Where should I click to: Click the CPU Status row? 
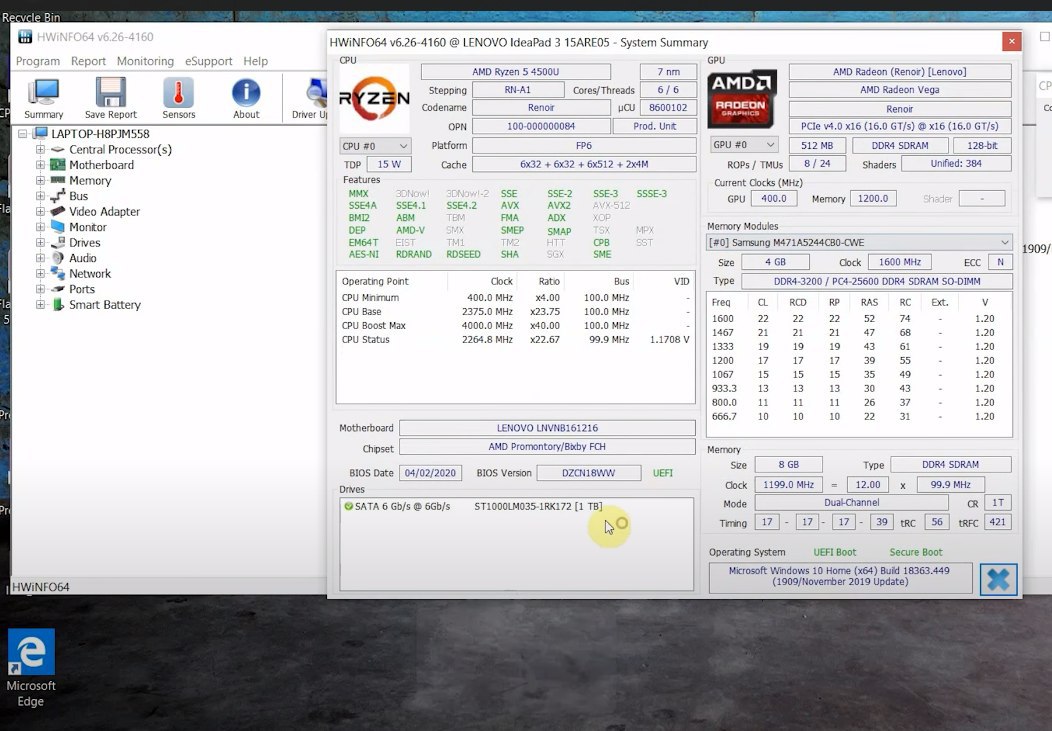[x=515, y=339]
